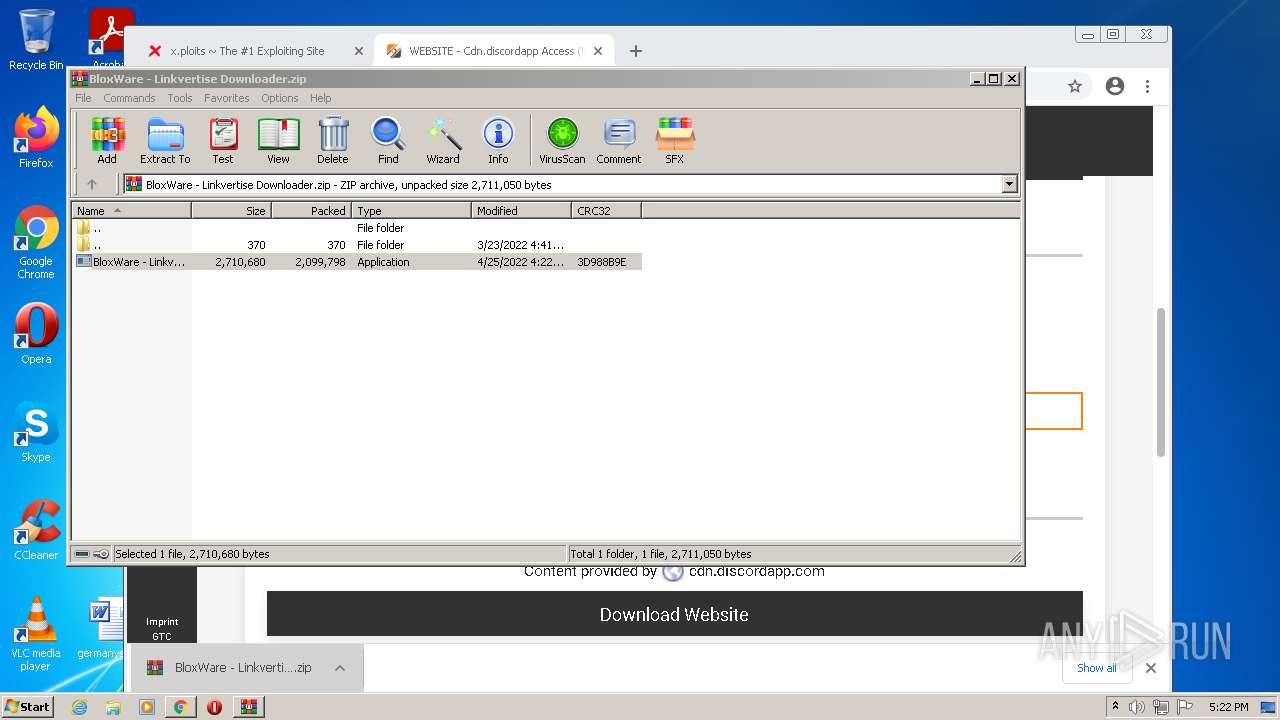Image resolution: width=1280 pixels, height=720 pixels.
Task: Close the Chrome downloads bar
Action: point(1151,668)
